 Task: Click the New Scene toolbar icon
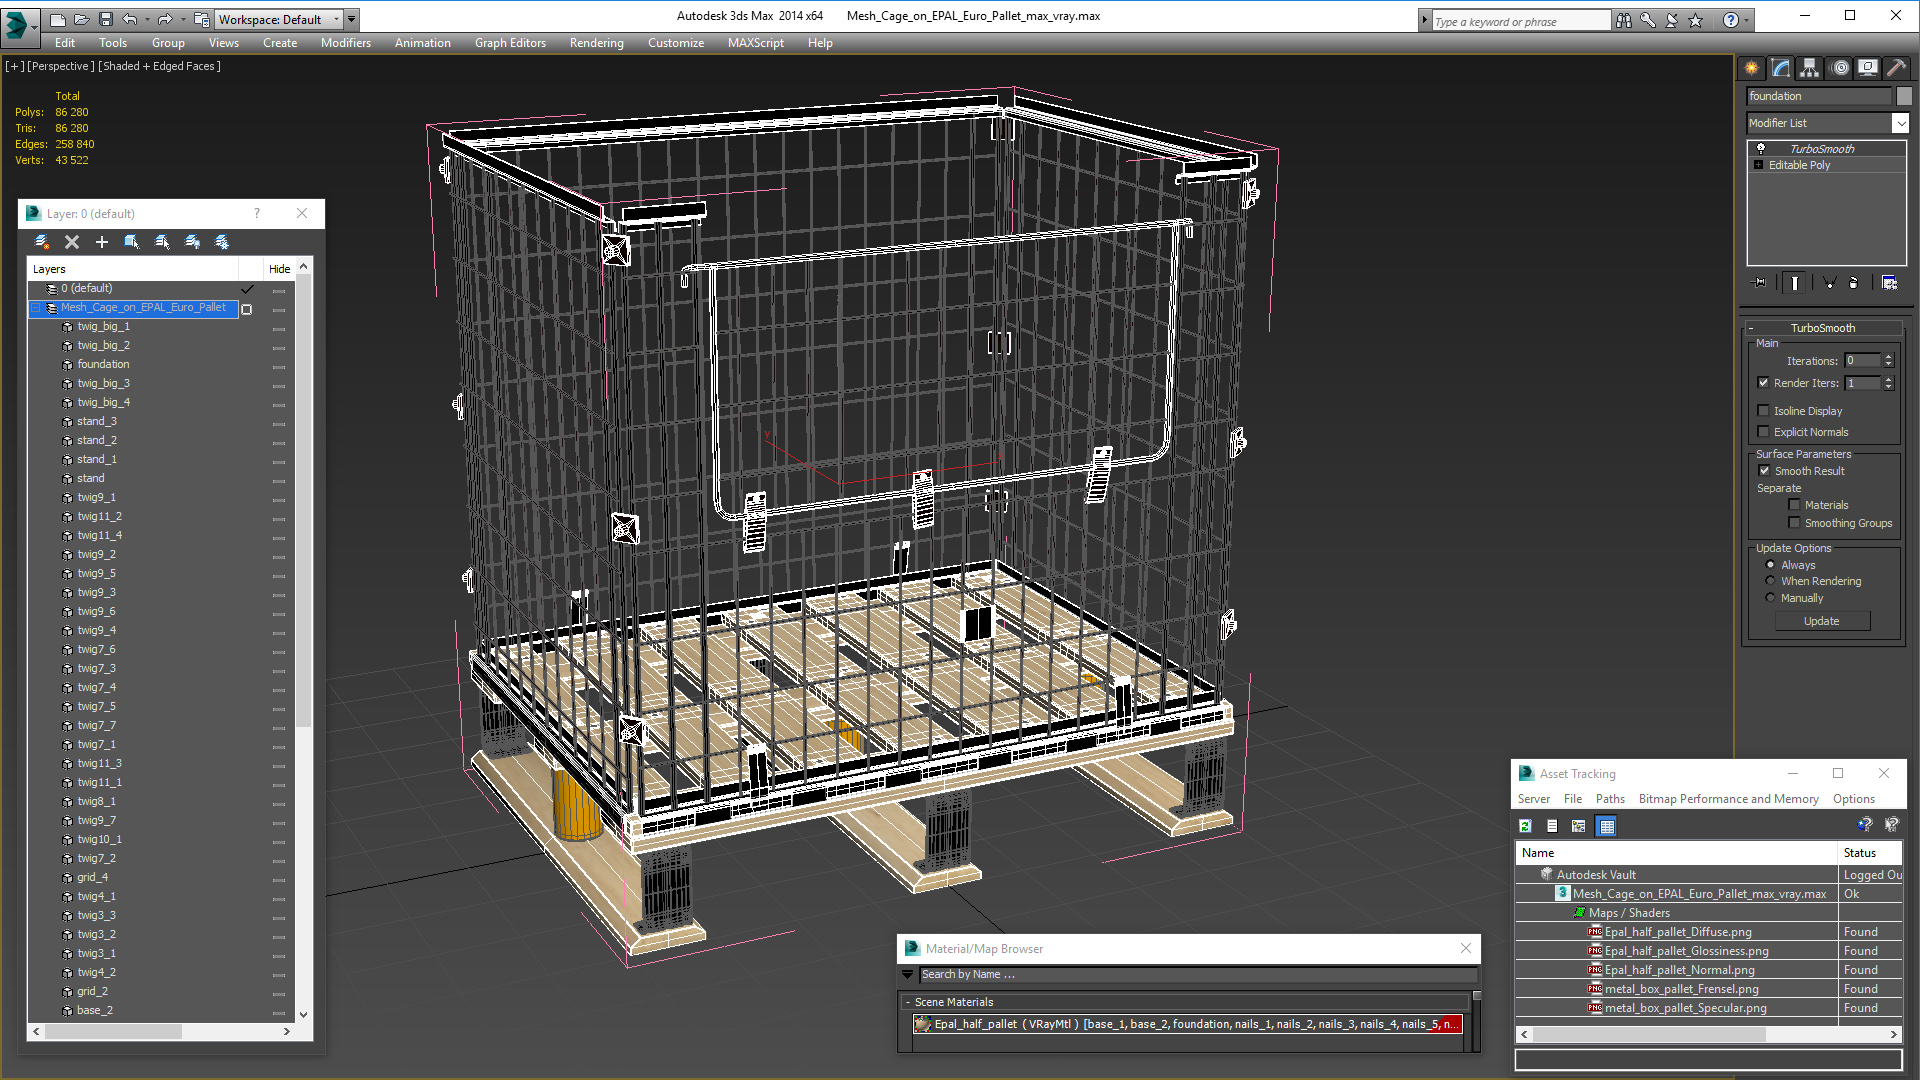pyautogui.click(x=57, y=19)
